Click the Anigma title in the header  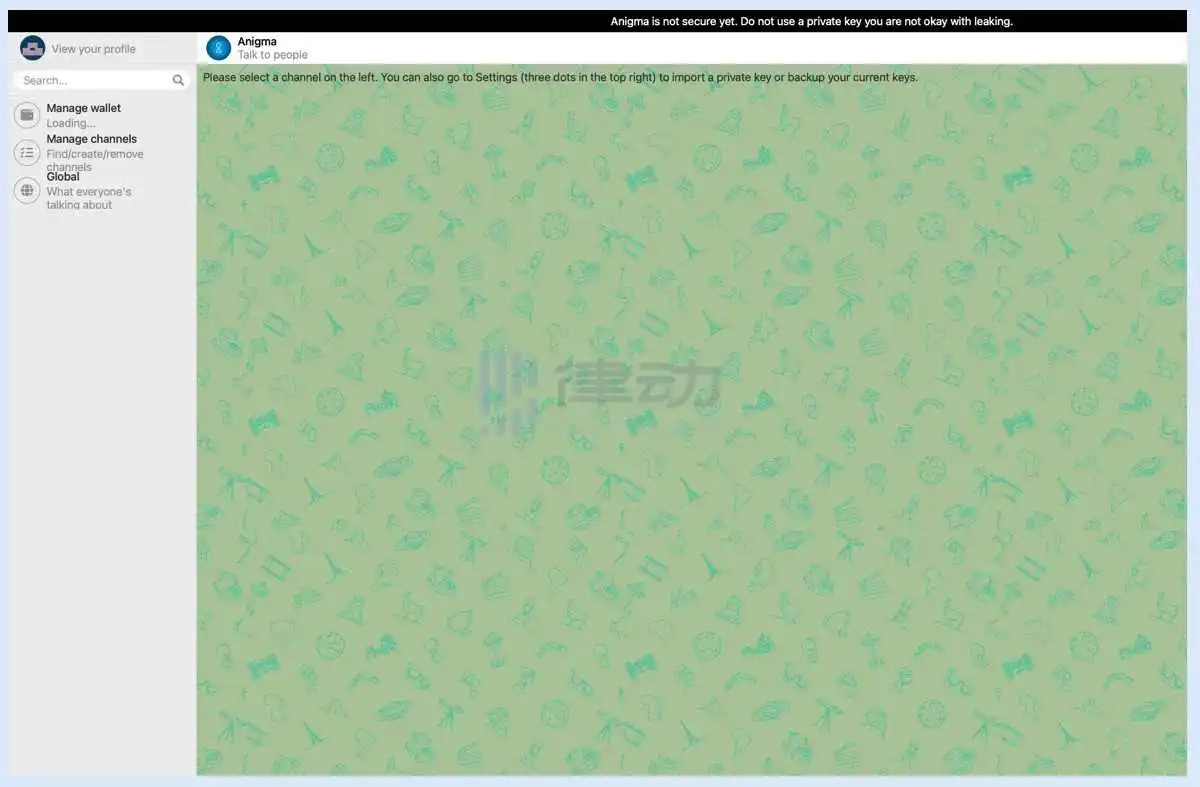pos(257,42)
